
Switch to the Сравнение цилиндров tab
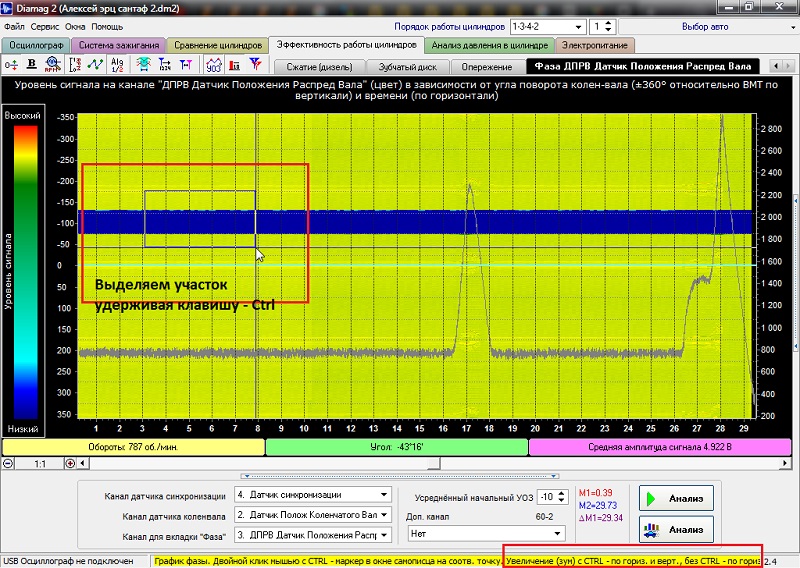click(218, 45)
